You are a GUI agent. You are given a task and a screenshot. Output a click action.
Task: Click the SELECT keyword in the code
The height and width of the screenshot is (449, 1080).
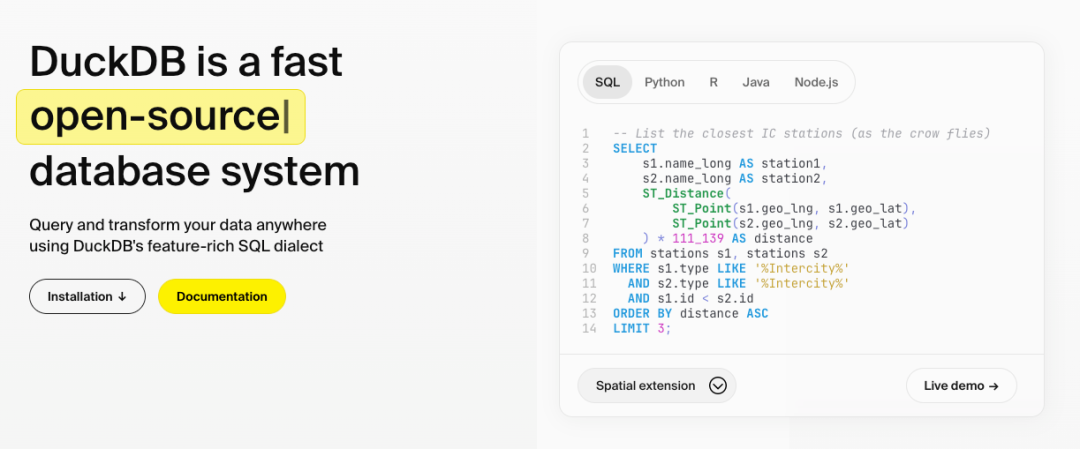click(x=635, y=148)
